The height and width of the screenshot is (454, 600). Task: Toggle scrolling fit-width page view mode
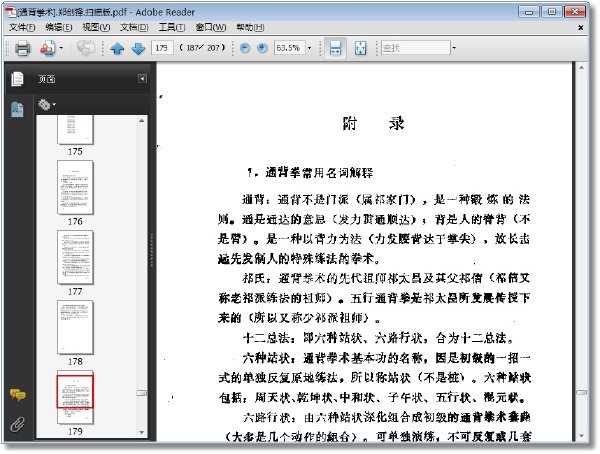point(335,48)
